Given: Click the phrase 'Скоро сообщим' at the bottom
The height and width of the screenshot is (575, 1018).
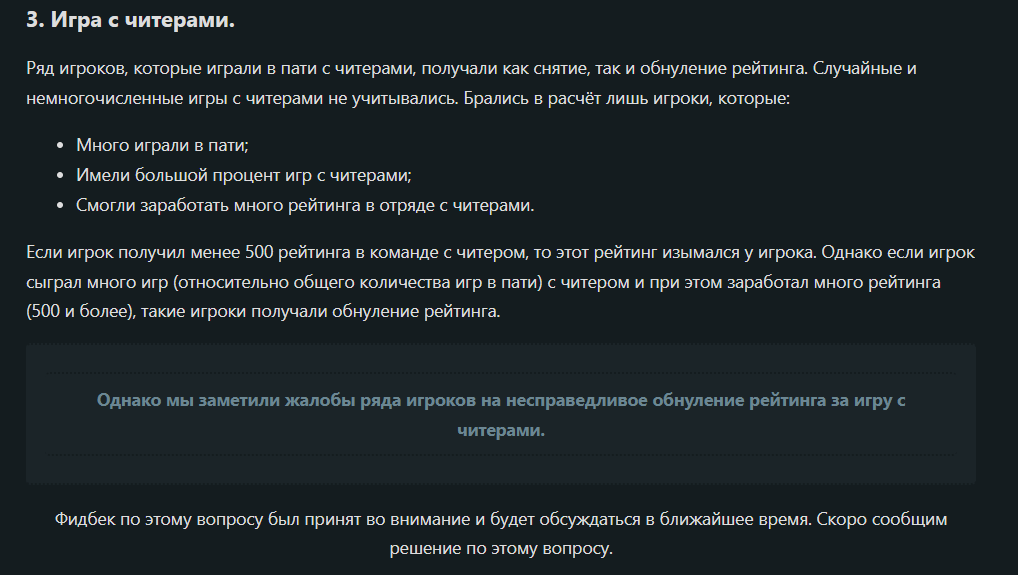Looking at the screenshot, I should point(882,519).
